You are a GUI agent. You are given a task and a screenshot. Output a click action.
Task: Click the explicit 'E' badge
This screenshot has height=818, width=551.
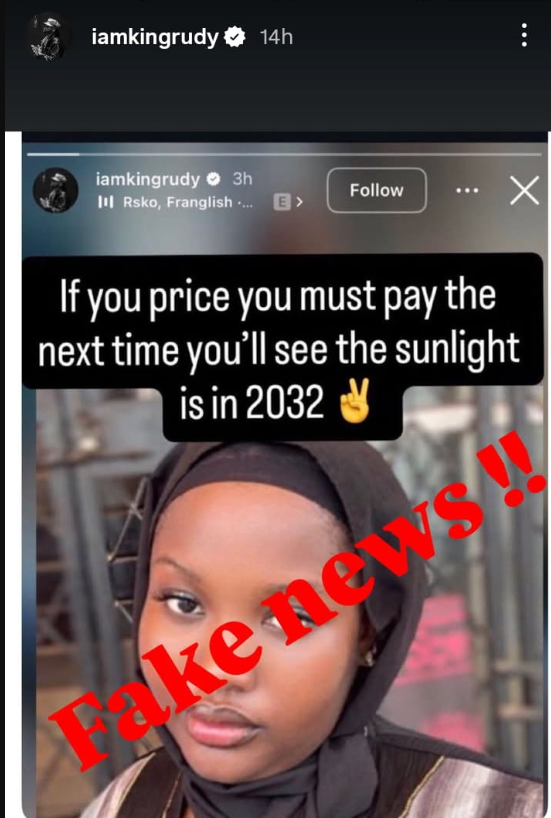(x=282, y=202)
